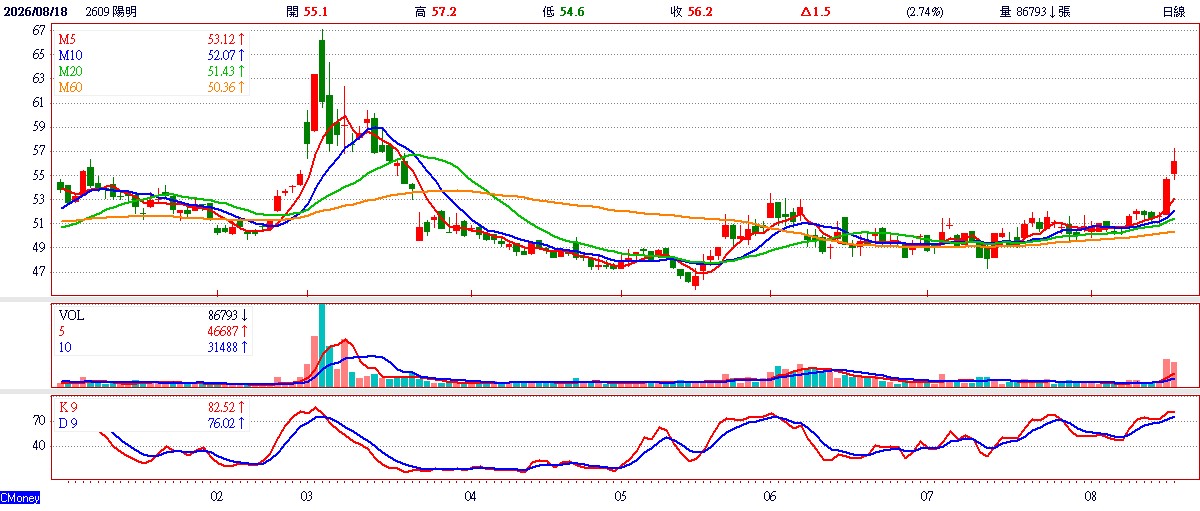The height and width of the screenshot is (511, 1200).
Task: Click the M5 value 53.12
Action: pos(221,39)
